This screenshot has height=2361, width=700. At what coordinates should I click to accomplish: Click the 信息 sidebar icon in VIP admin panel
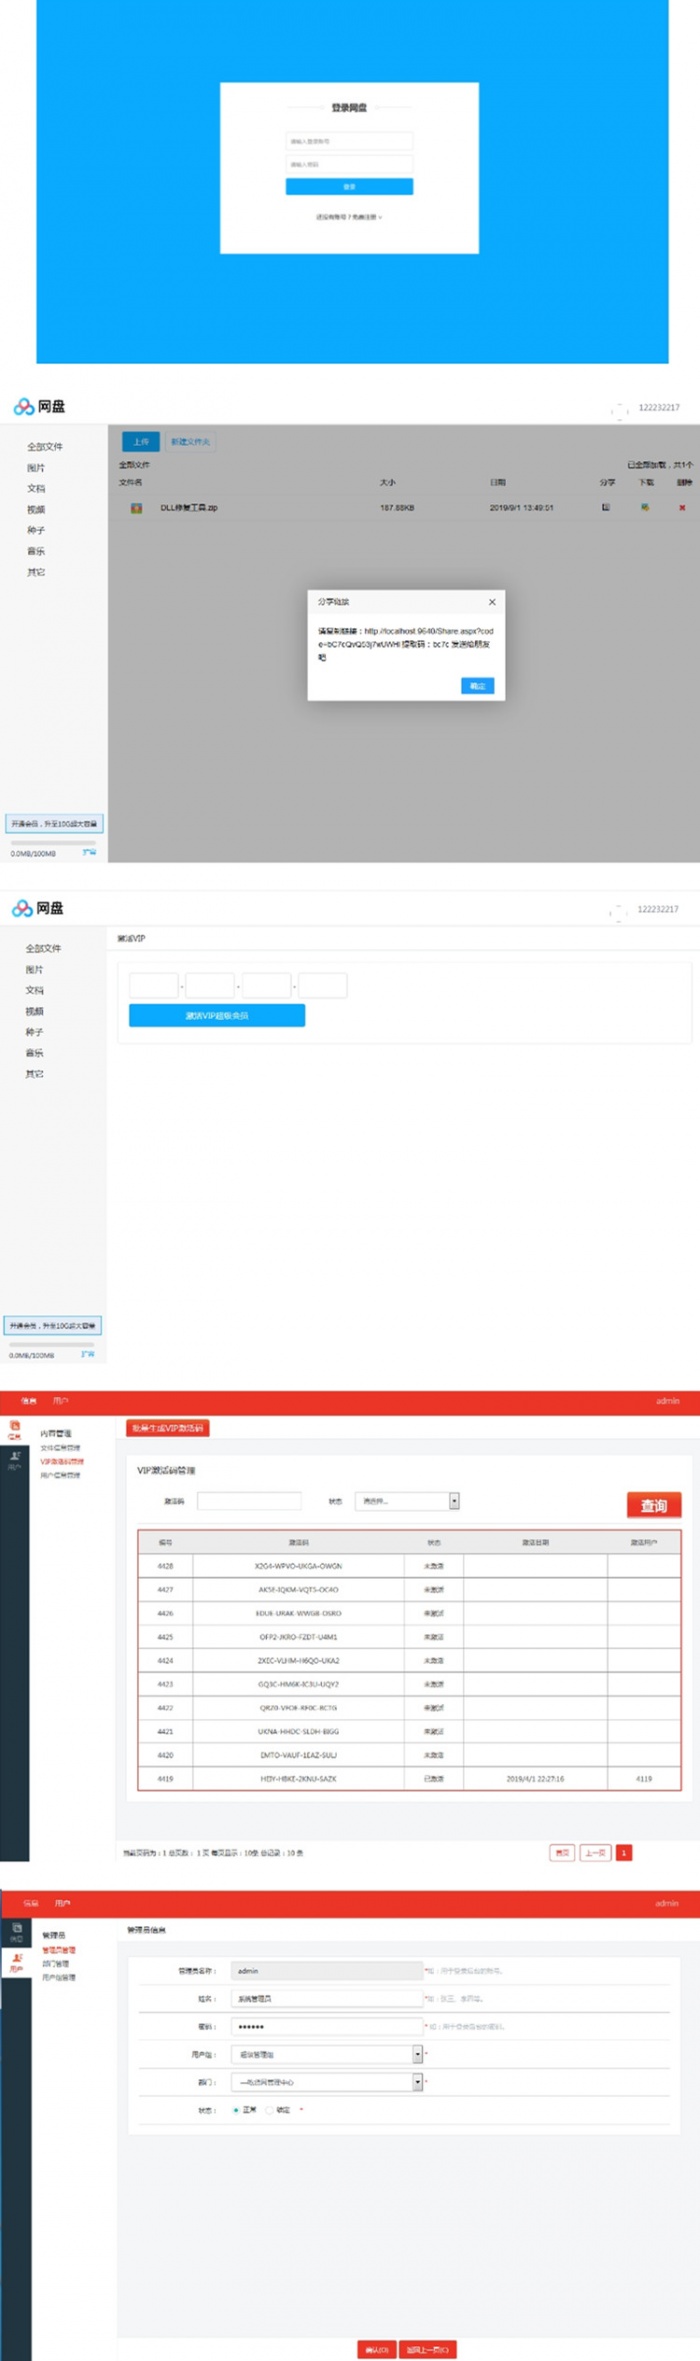[x=14, y=1429]
